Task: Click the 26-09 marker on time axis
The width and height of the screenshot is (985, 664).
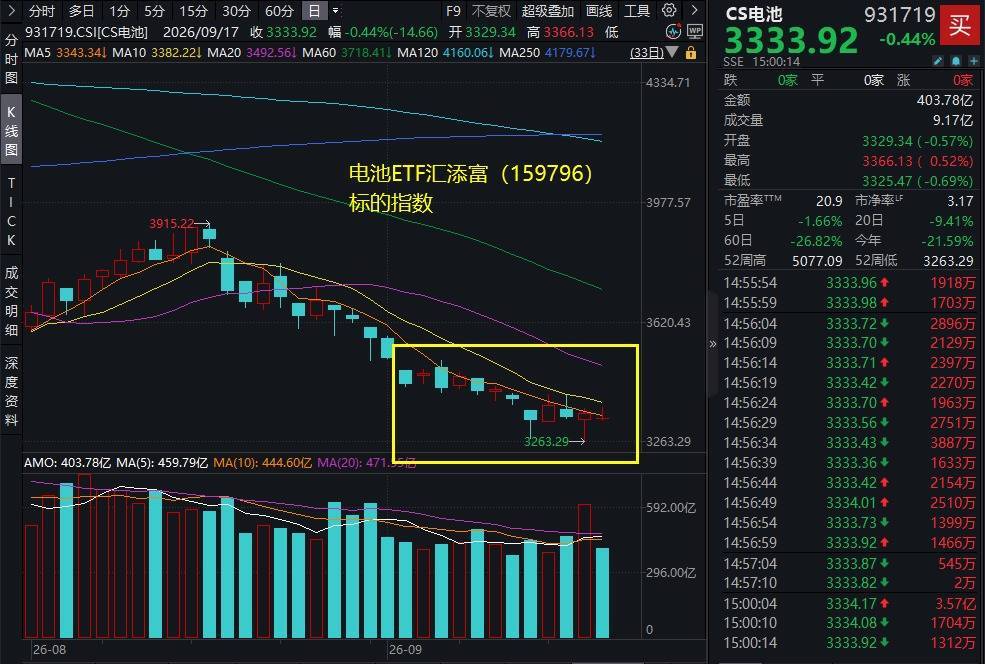Action: 405,649
